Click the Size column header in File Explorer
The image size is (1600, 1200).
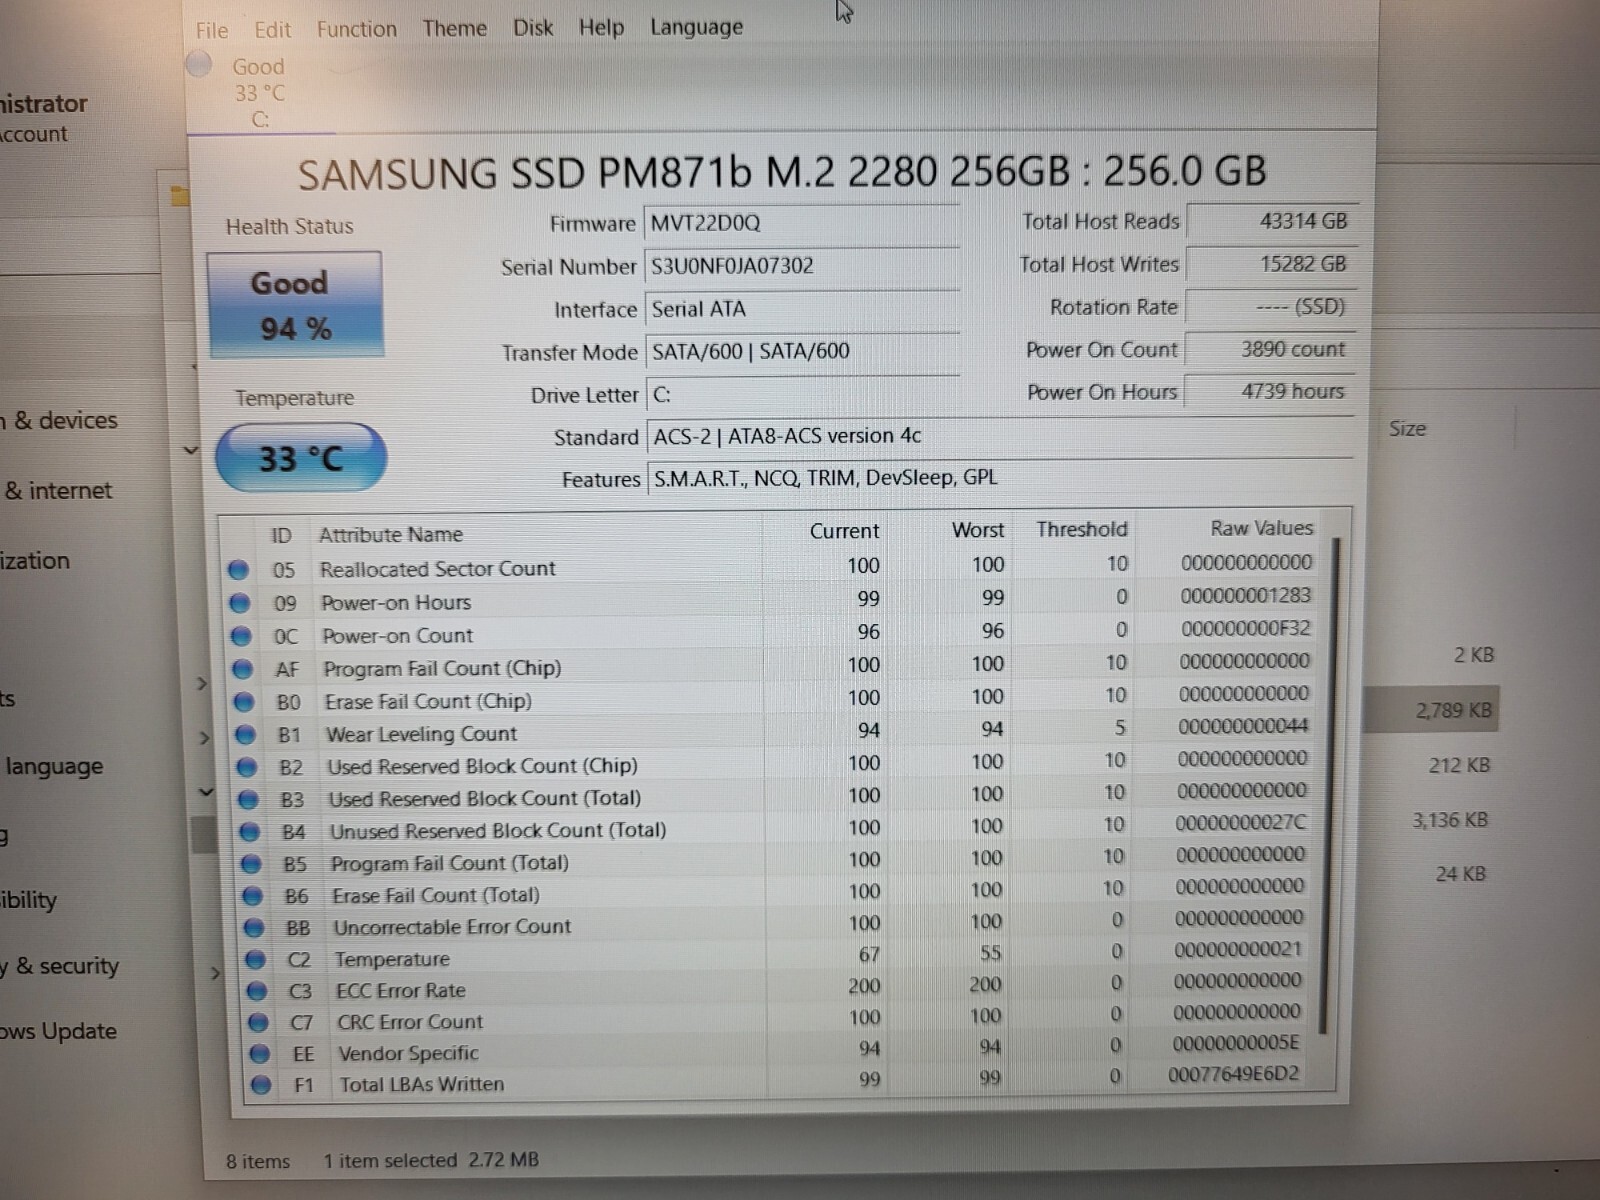pyautogui.click(x=1407, y=429)
